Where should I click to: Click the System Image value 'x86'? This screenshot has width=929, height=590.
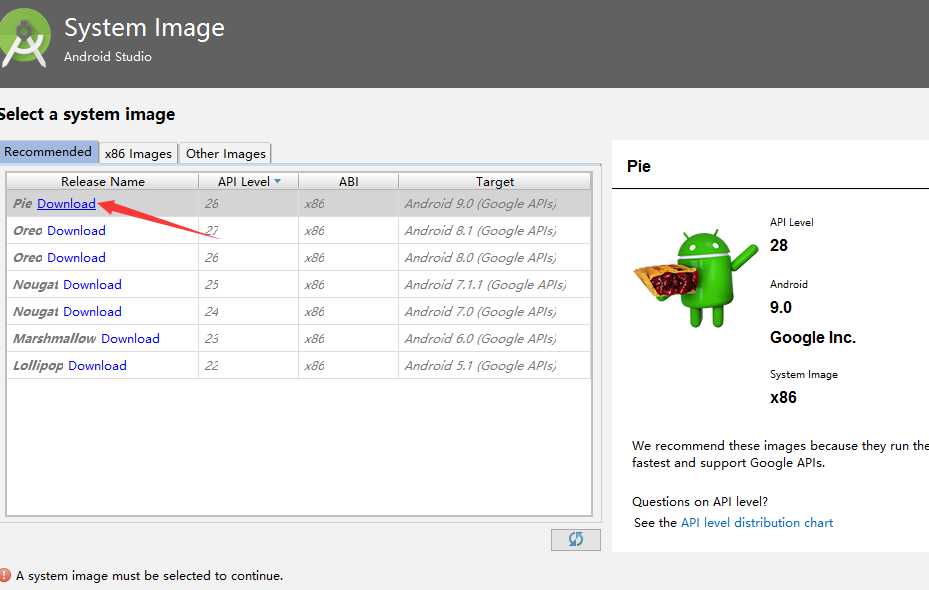[783, 397]
